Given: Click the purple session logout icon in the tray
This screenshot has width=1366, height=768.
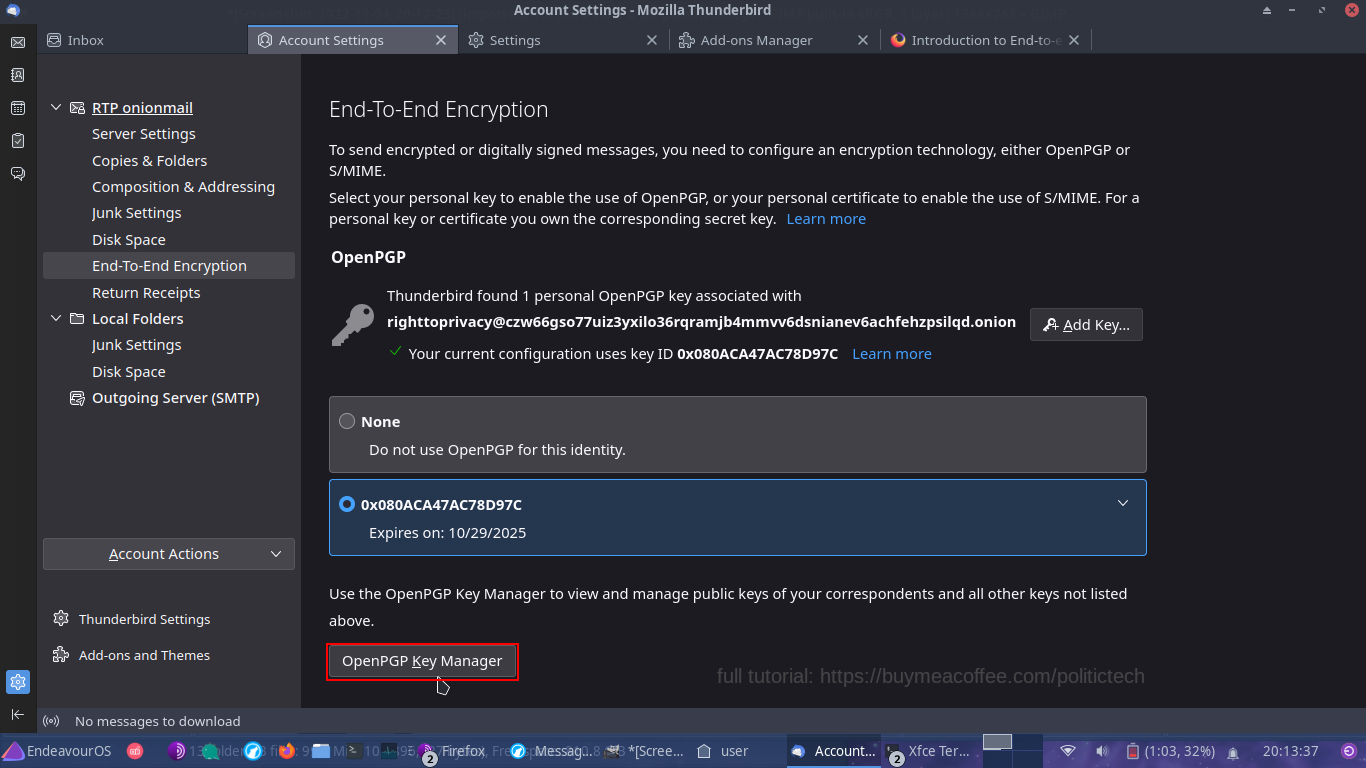Looking at the screenshot, I should tap(1349, 751).
